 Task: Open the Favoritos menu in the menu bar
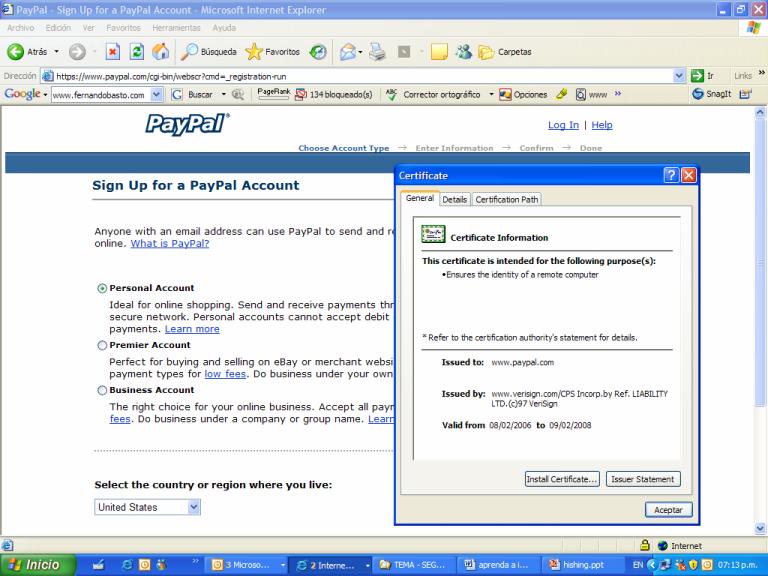point(123,28)
